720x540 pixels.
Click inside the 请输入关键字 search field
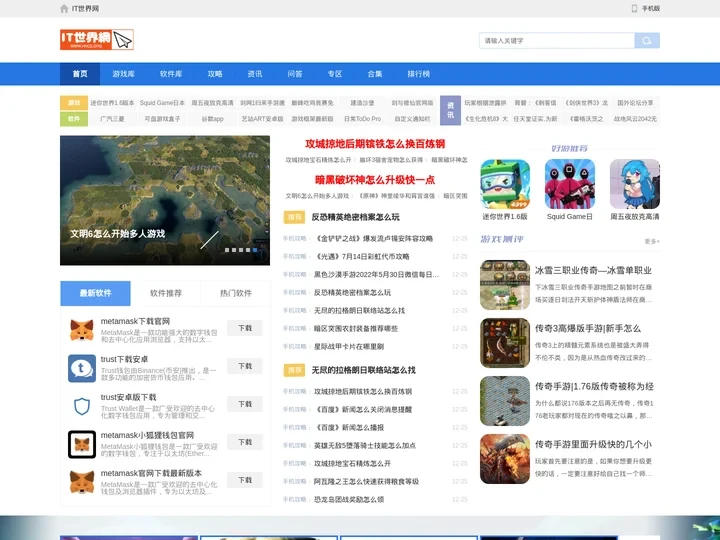pos(557,40)
